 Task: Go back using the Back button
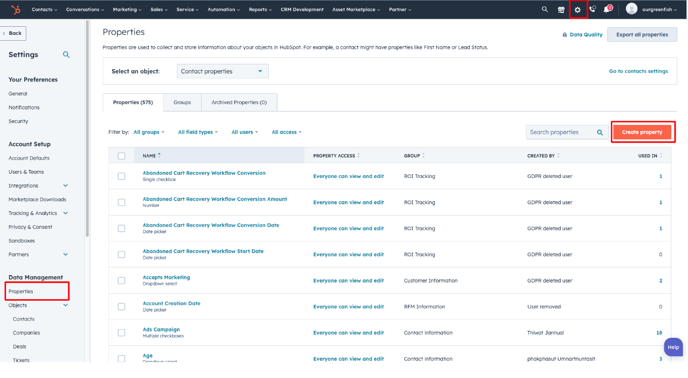click(13, 33)
